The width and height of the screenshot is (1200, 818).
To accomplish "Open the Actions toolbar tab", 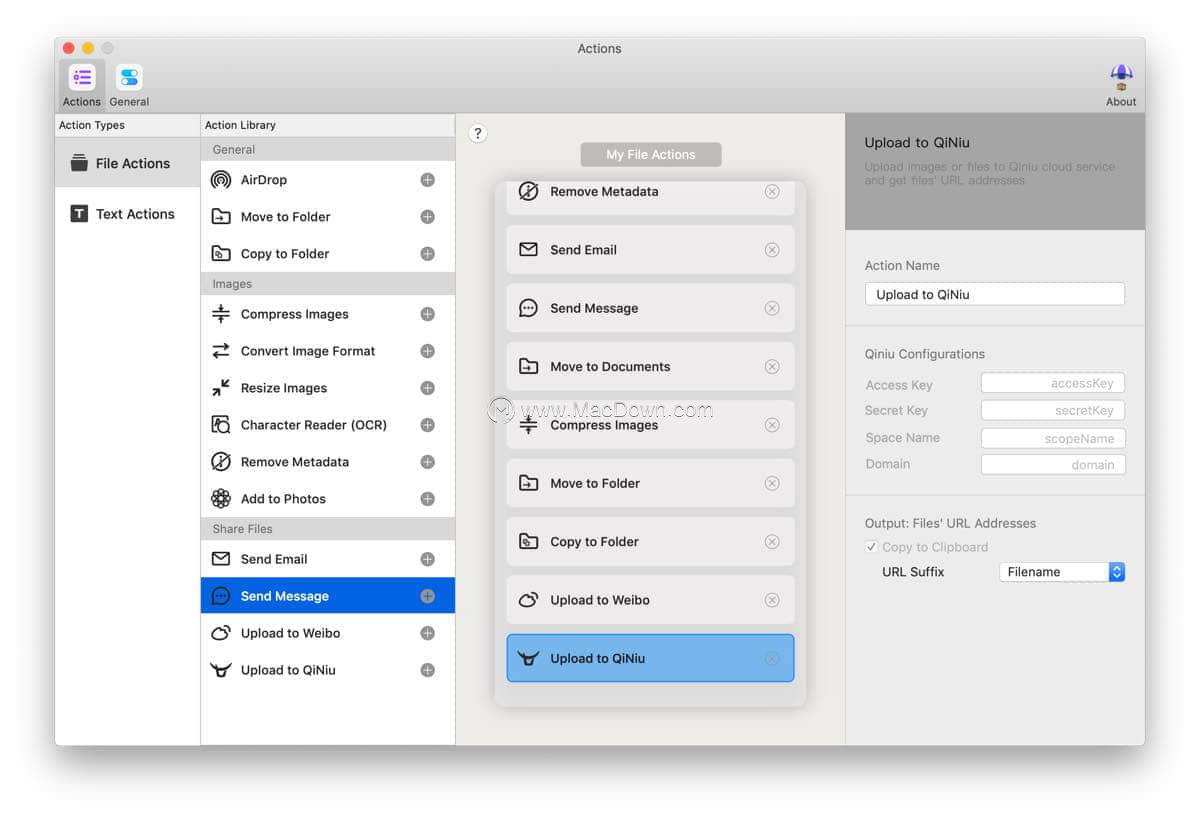I will click(82, 85).
